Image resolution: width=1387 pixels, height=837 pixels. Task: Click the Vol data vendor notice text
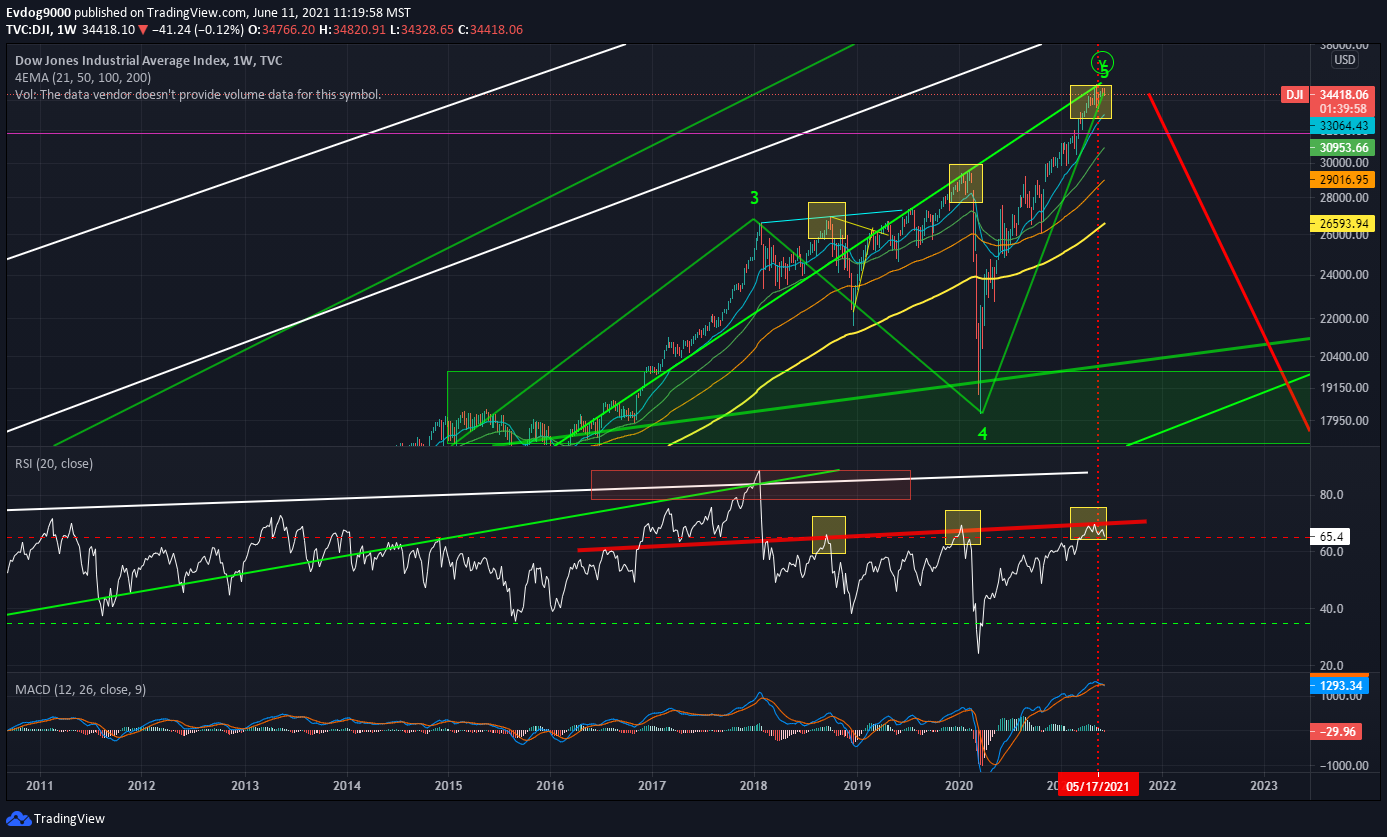(x=198, y=95)
